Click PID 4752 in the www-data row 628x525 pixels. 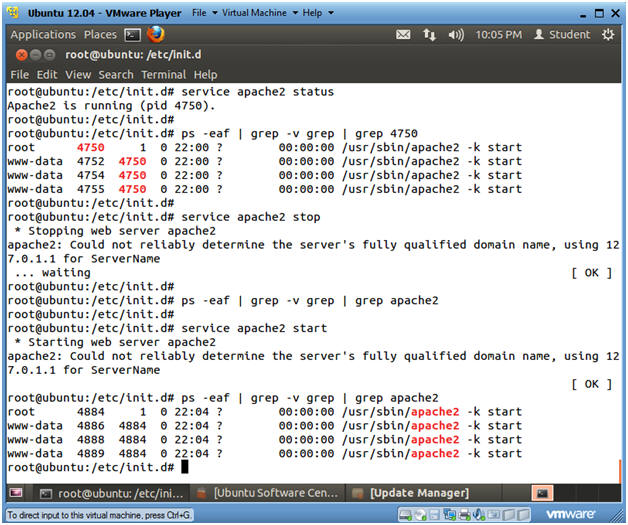(91, 161)
